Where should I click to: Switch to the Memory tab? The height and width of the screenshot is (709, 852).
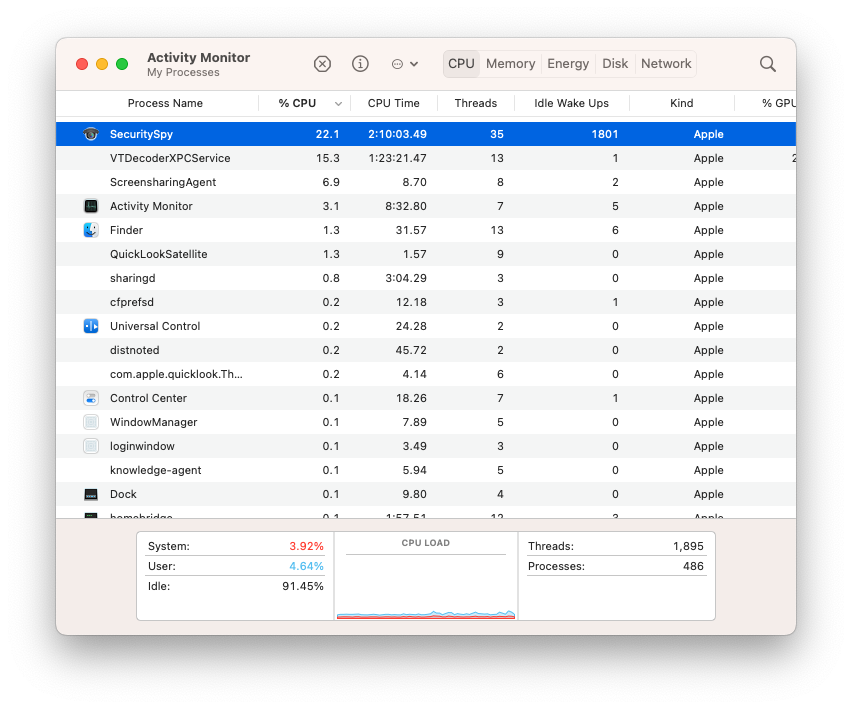point(510,64)
